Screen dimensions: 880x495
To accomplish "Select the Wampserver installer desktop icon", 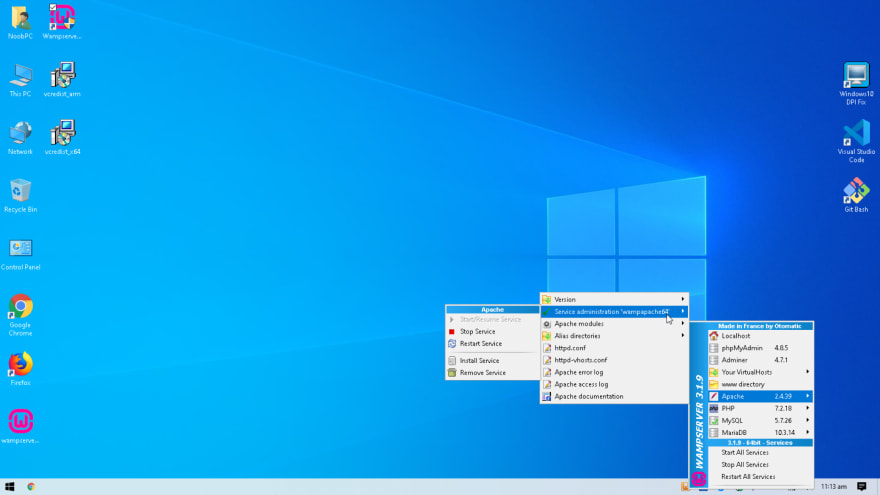I will (x=62, y=22).
